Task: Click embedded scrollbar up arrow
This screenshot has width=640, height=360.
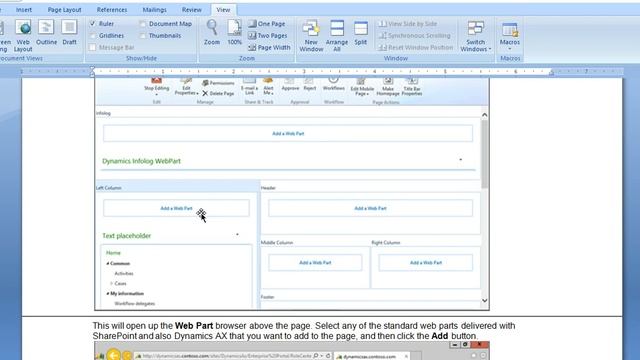Action: (x=484, y=115)
